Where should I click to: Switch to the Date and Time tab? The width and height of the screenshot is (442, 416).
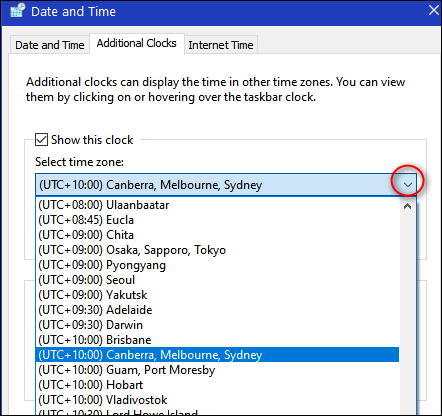tap(50, 45)
